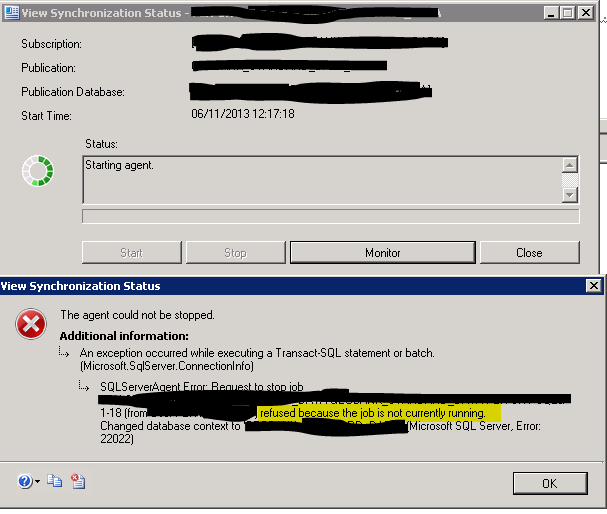Click the window icon in title bar
Viewport: 607px width, 514px height.
coord(11,13)
